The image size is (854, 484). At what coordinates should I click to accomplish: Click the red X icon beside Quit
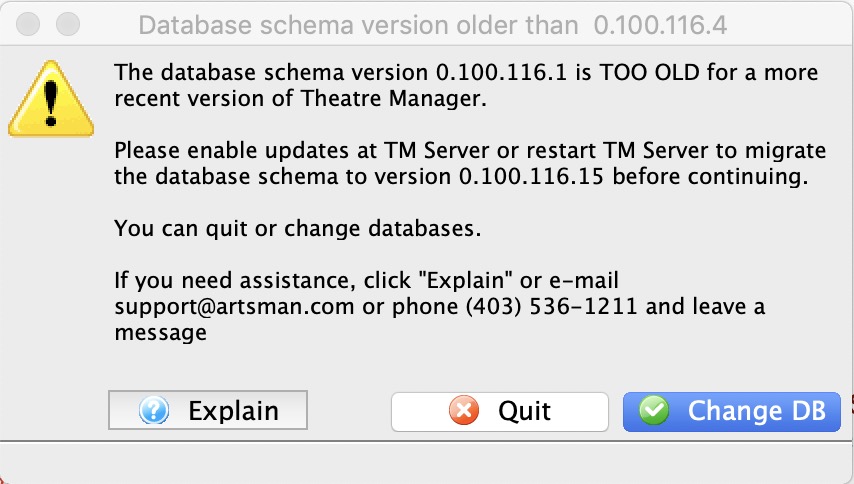pos(464,410)
